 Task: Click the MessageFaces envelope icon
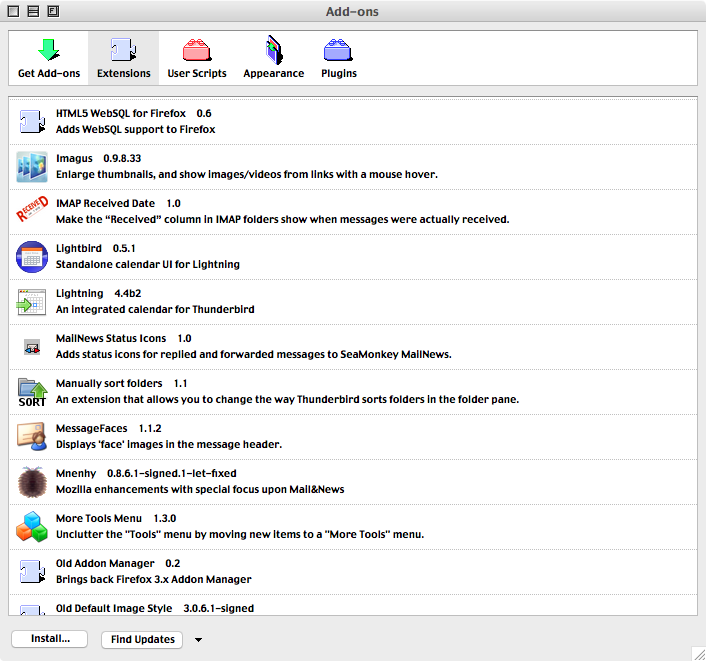tap(32, 437)
